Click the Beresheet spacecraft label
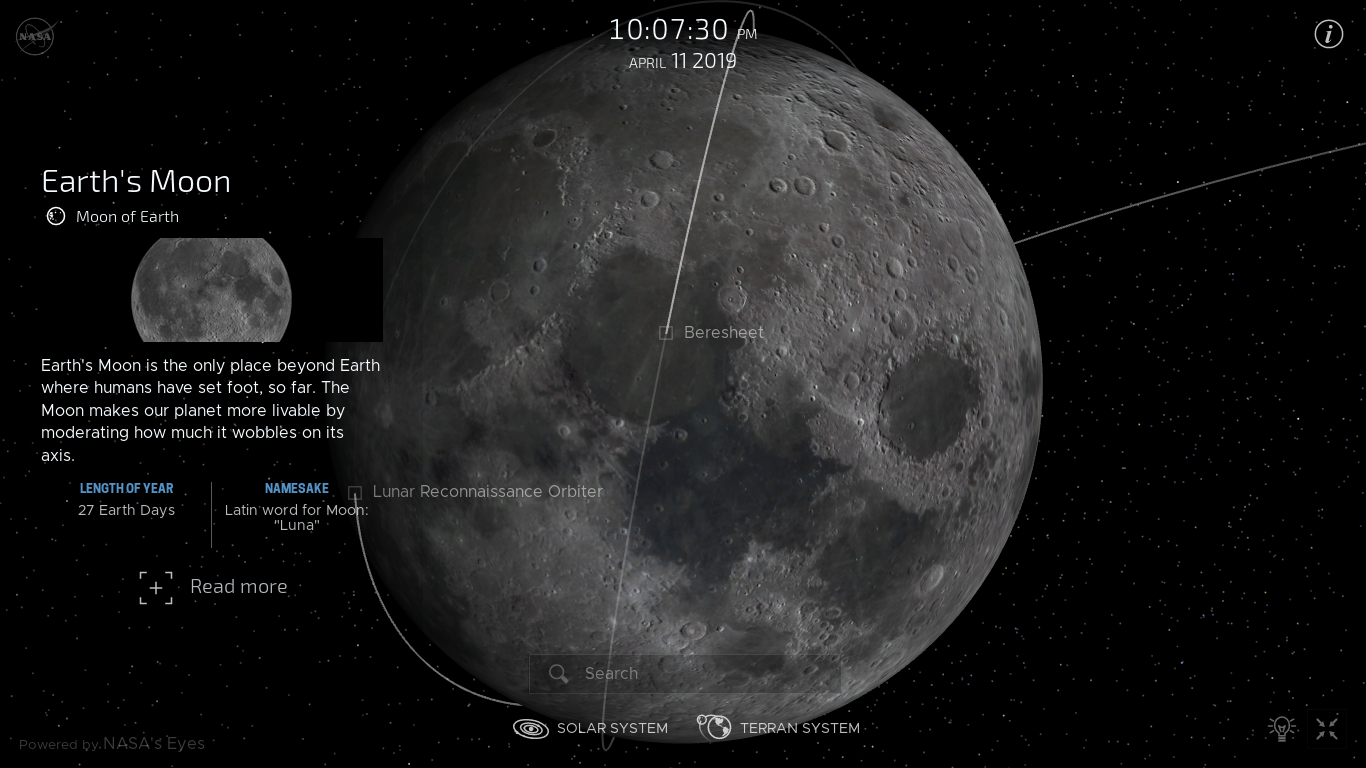 724,333
